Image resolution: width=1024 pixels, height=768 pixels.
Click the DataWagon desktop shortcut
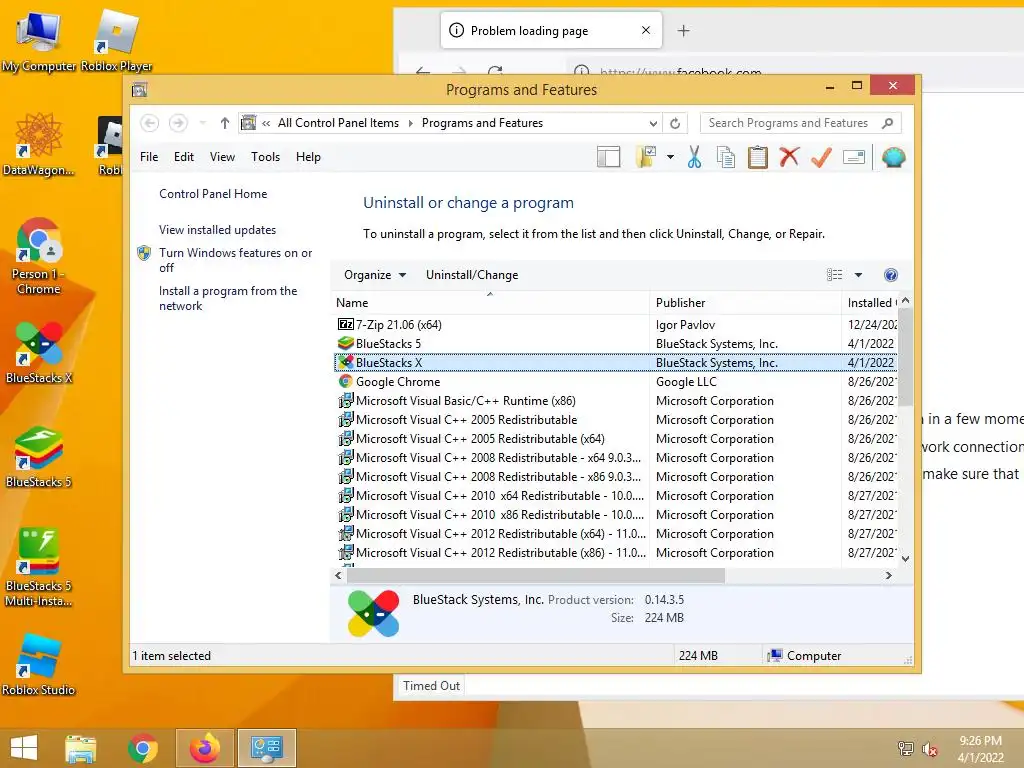click(x=39, y=144)
